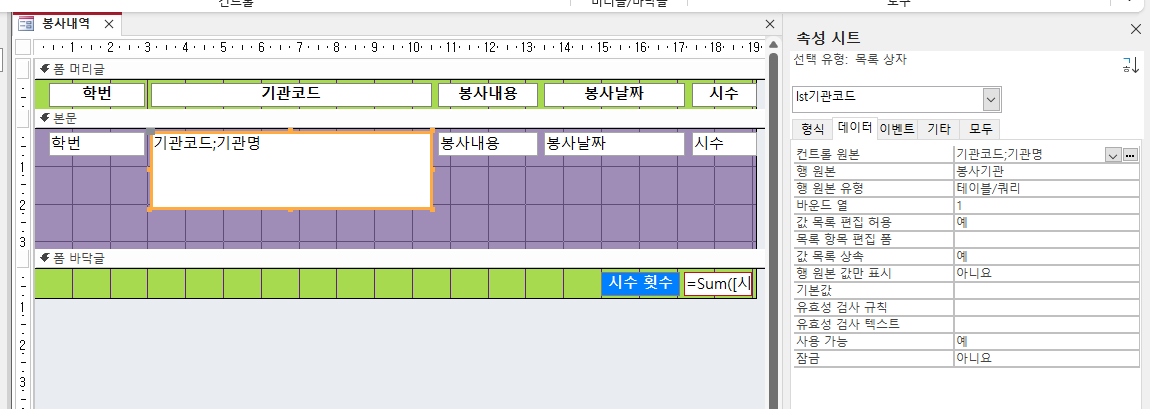Viewport: 1150px width, 409px height.
Task: Click the 봉사내역 form tab icon
Action: [26, 23]
